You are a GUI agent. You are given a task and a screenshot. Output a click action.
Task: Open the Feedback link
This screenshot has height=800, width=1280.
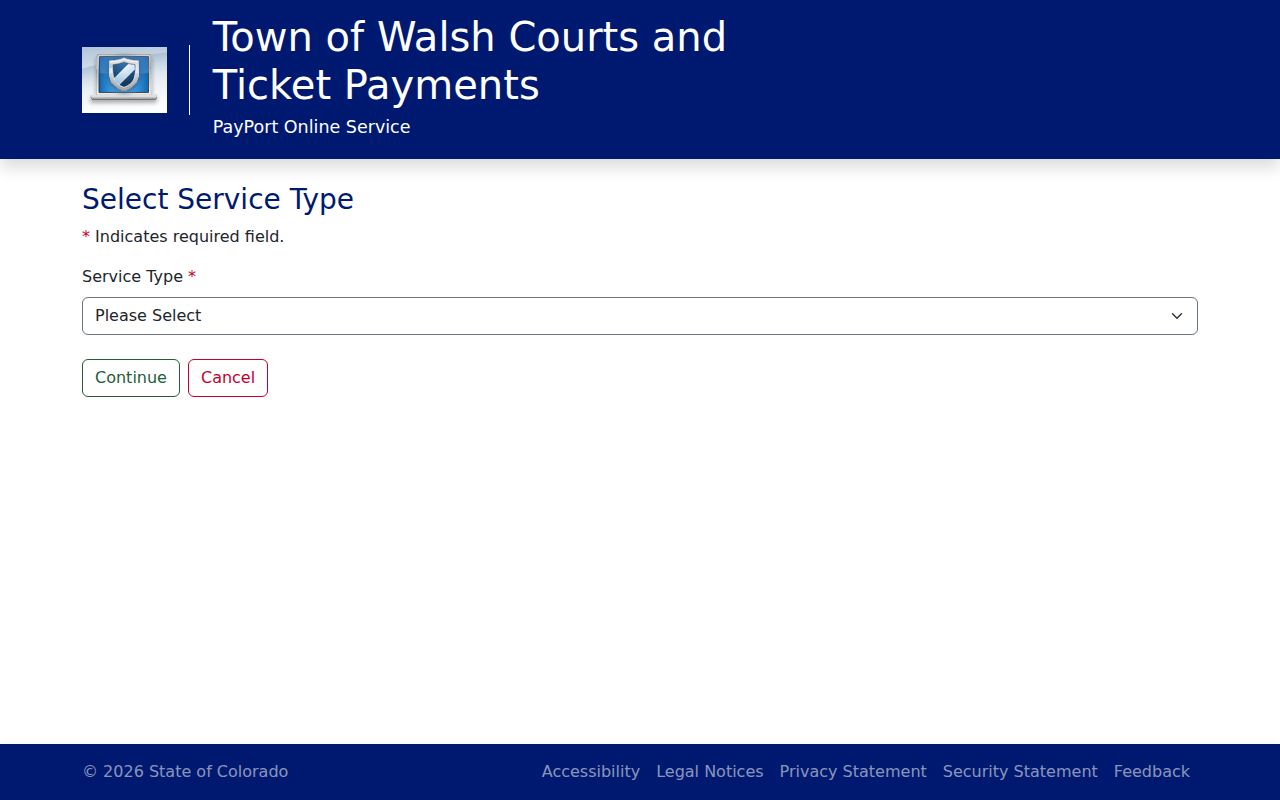click(x=1152, y=772)
